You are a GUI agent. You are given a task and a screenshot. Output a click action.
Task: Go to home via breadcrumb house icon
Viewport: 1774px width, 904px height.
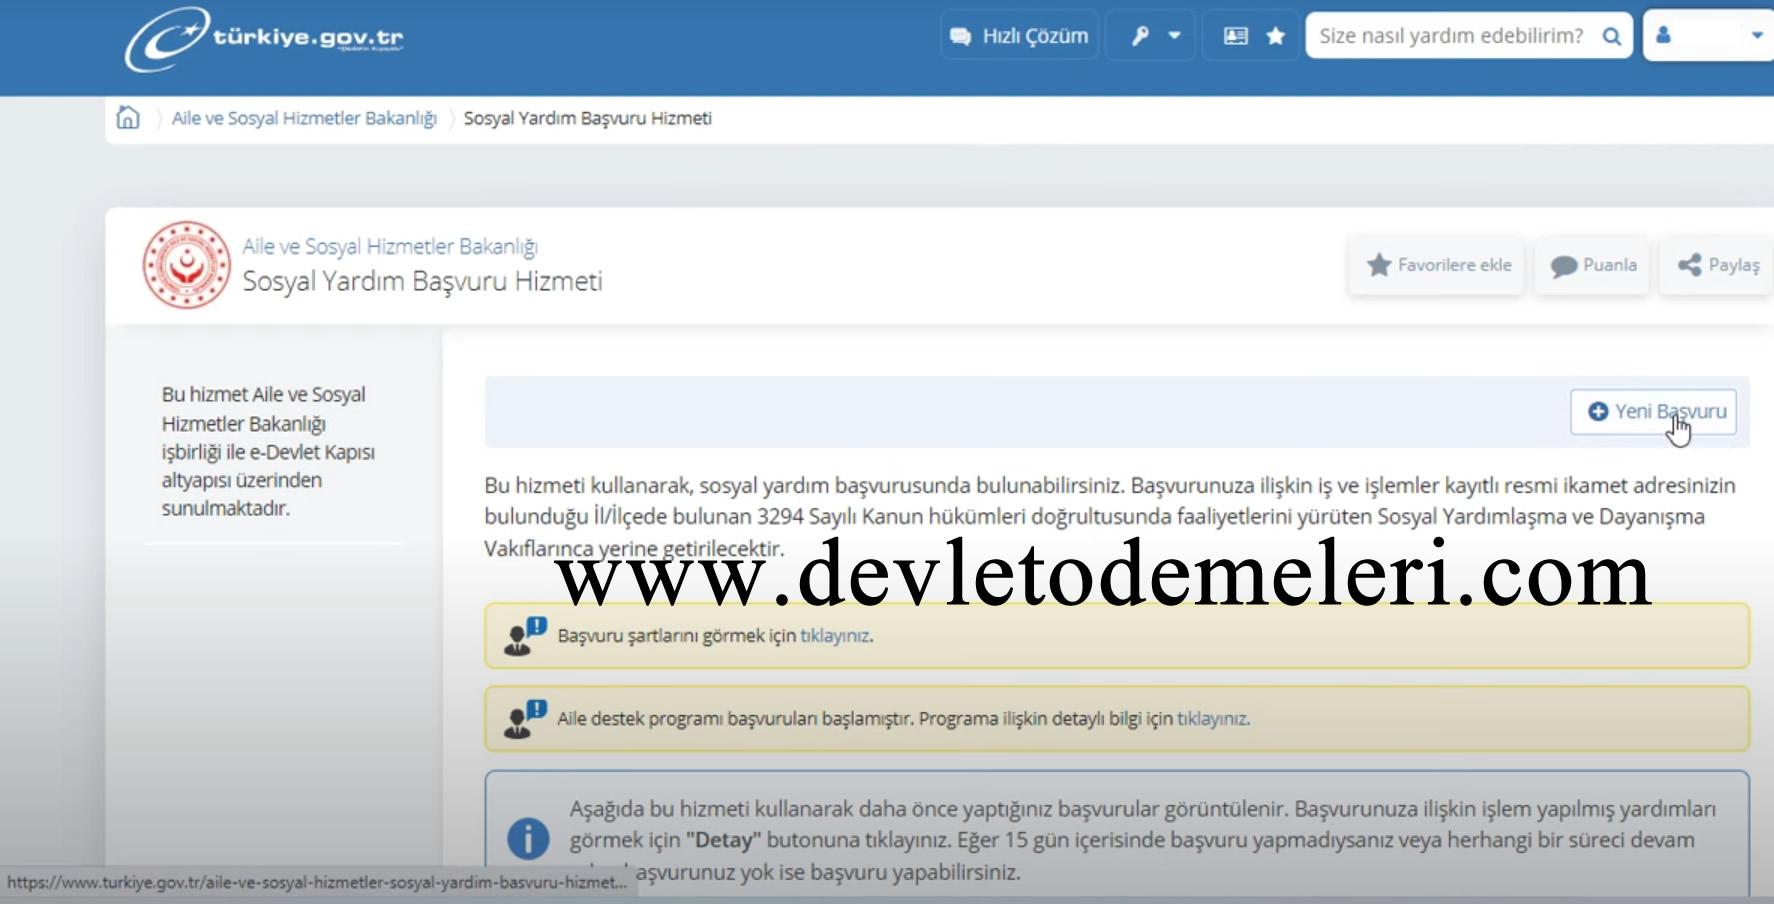(x=128, y=117)
